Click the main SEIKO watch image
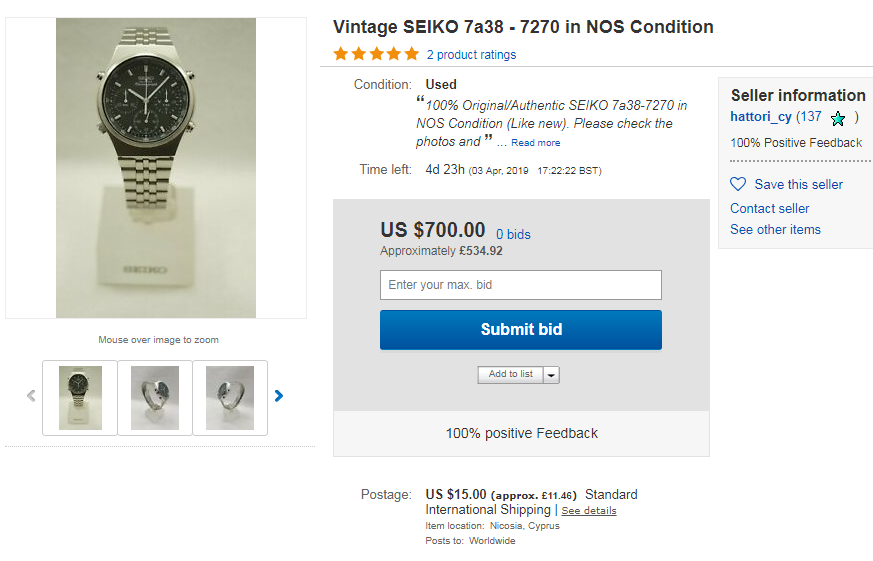Screen dimensions: 873x561 (x=156, y=168)
